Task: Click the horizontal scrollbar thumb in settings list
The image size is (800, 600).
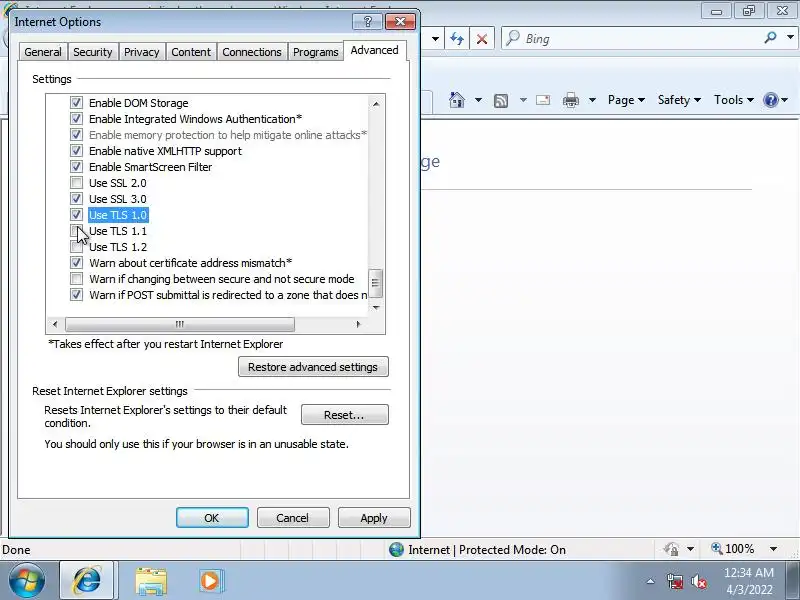Action: tap(180, 324)
